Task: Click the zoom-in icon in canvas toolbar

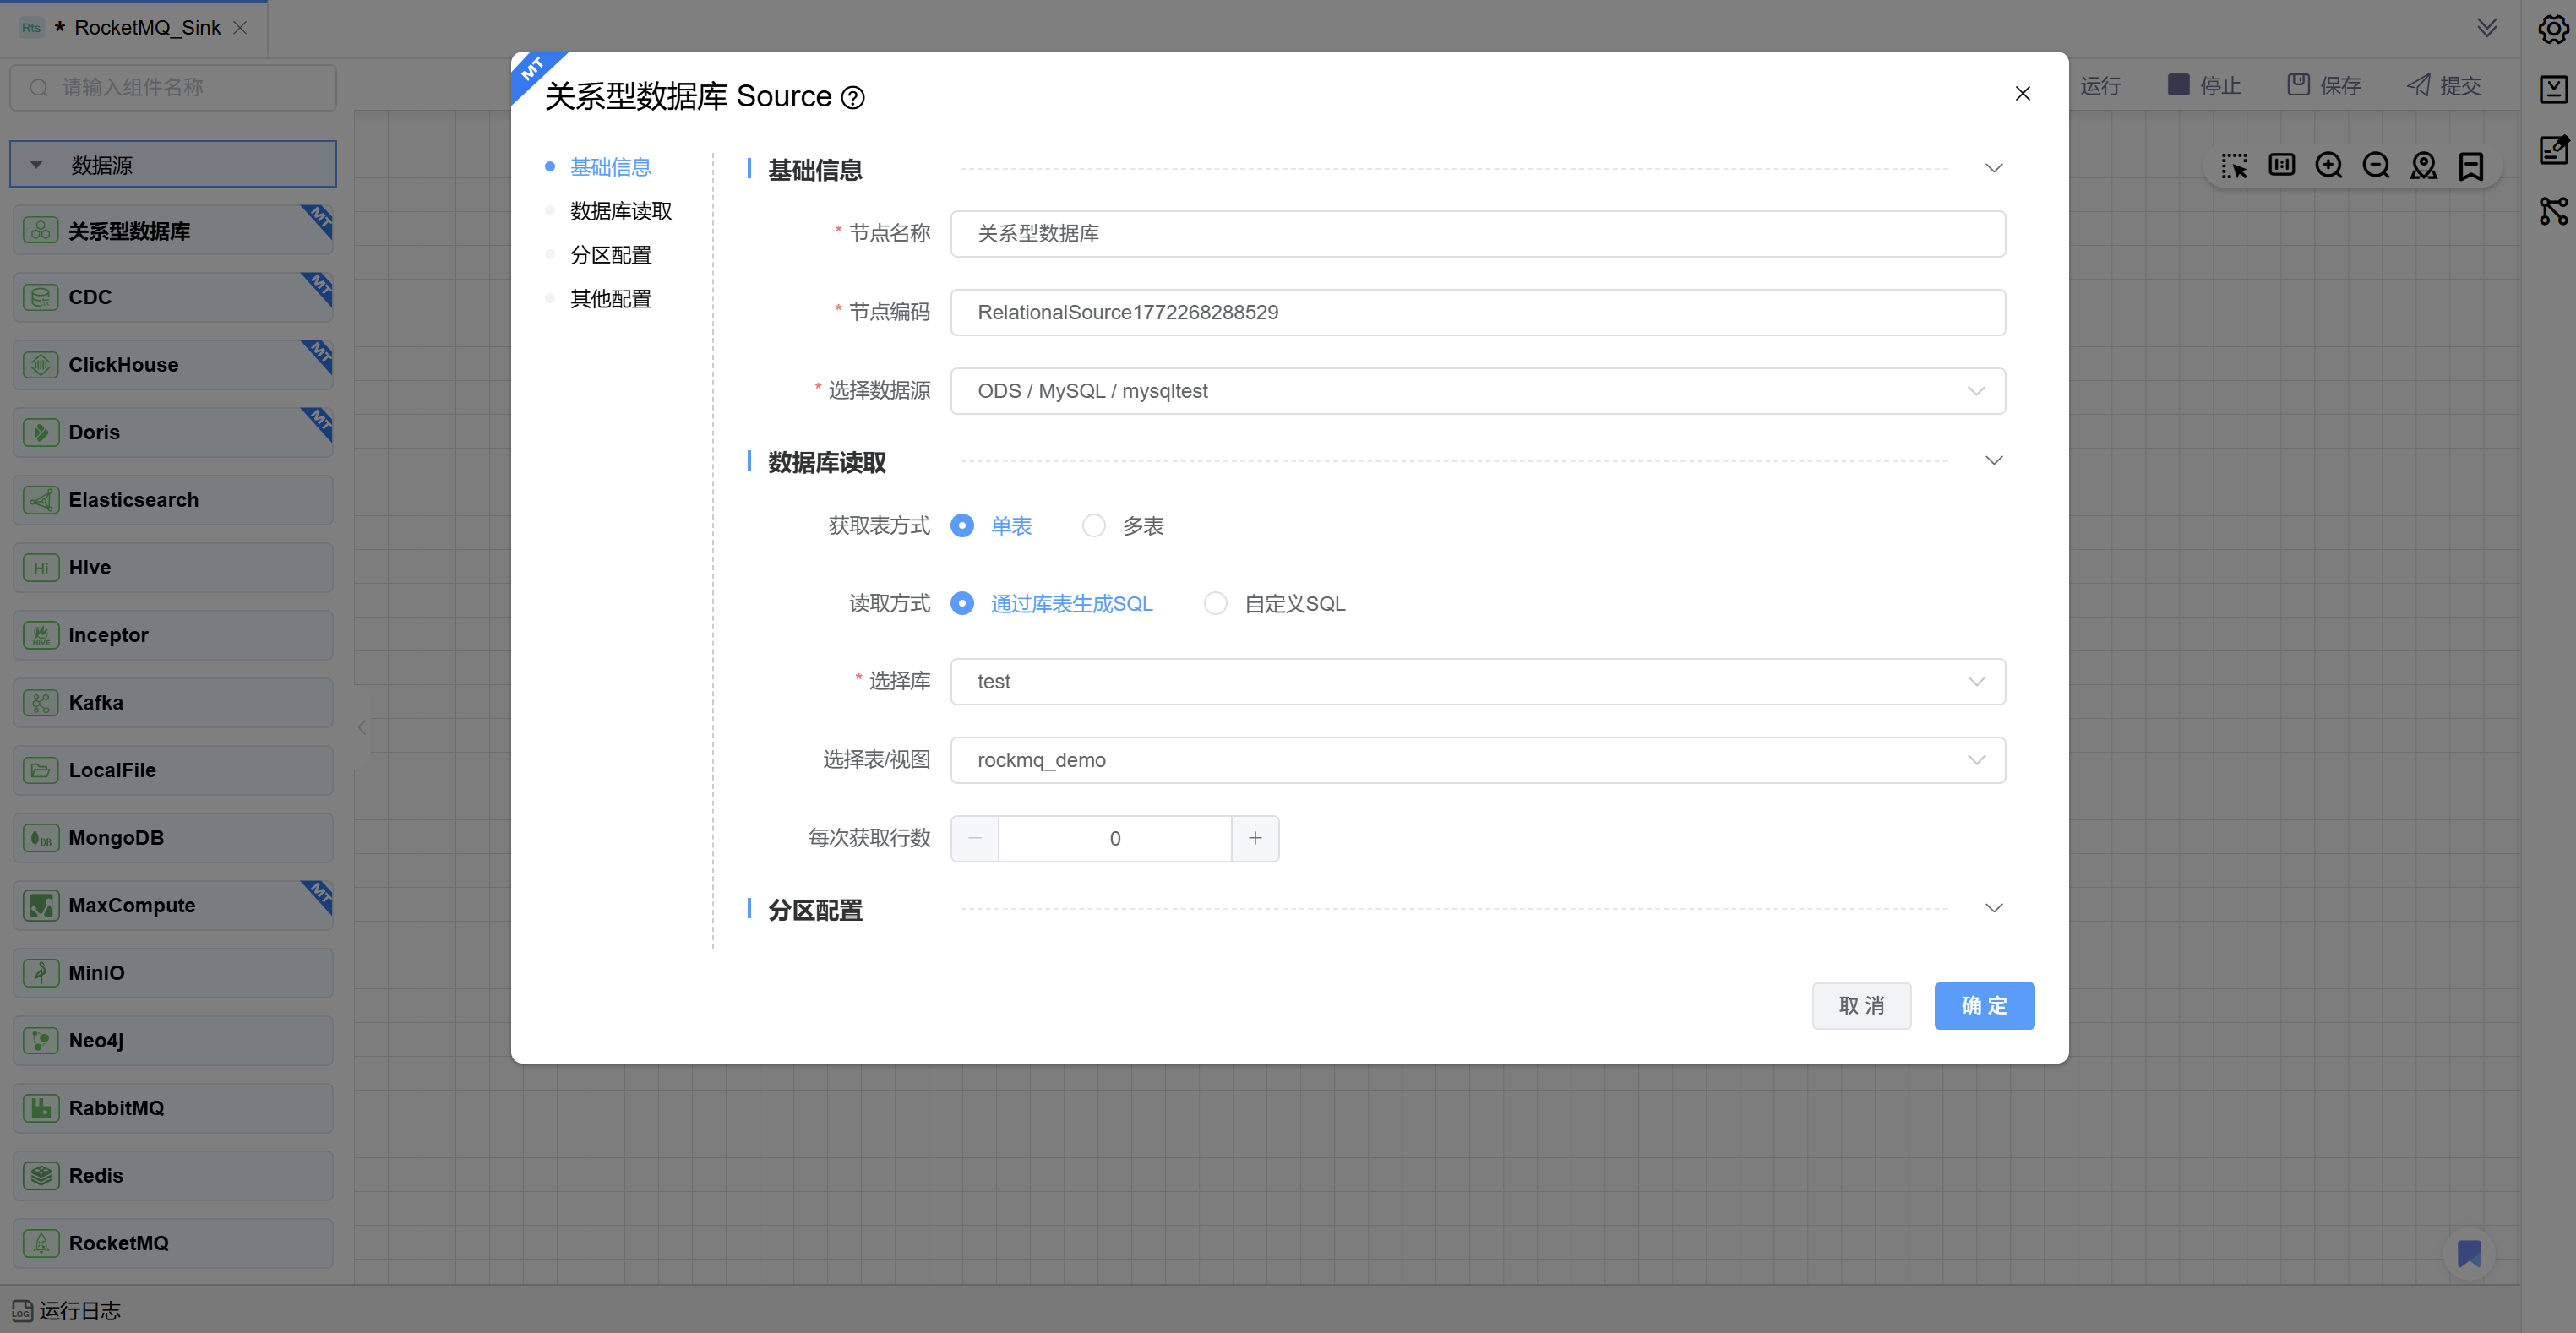Action: (2328, 165)
